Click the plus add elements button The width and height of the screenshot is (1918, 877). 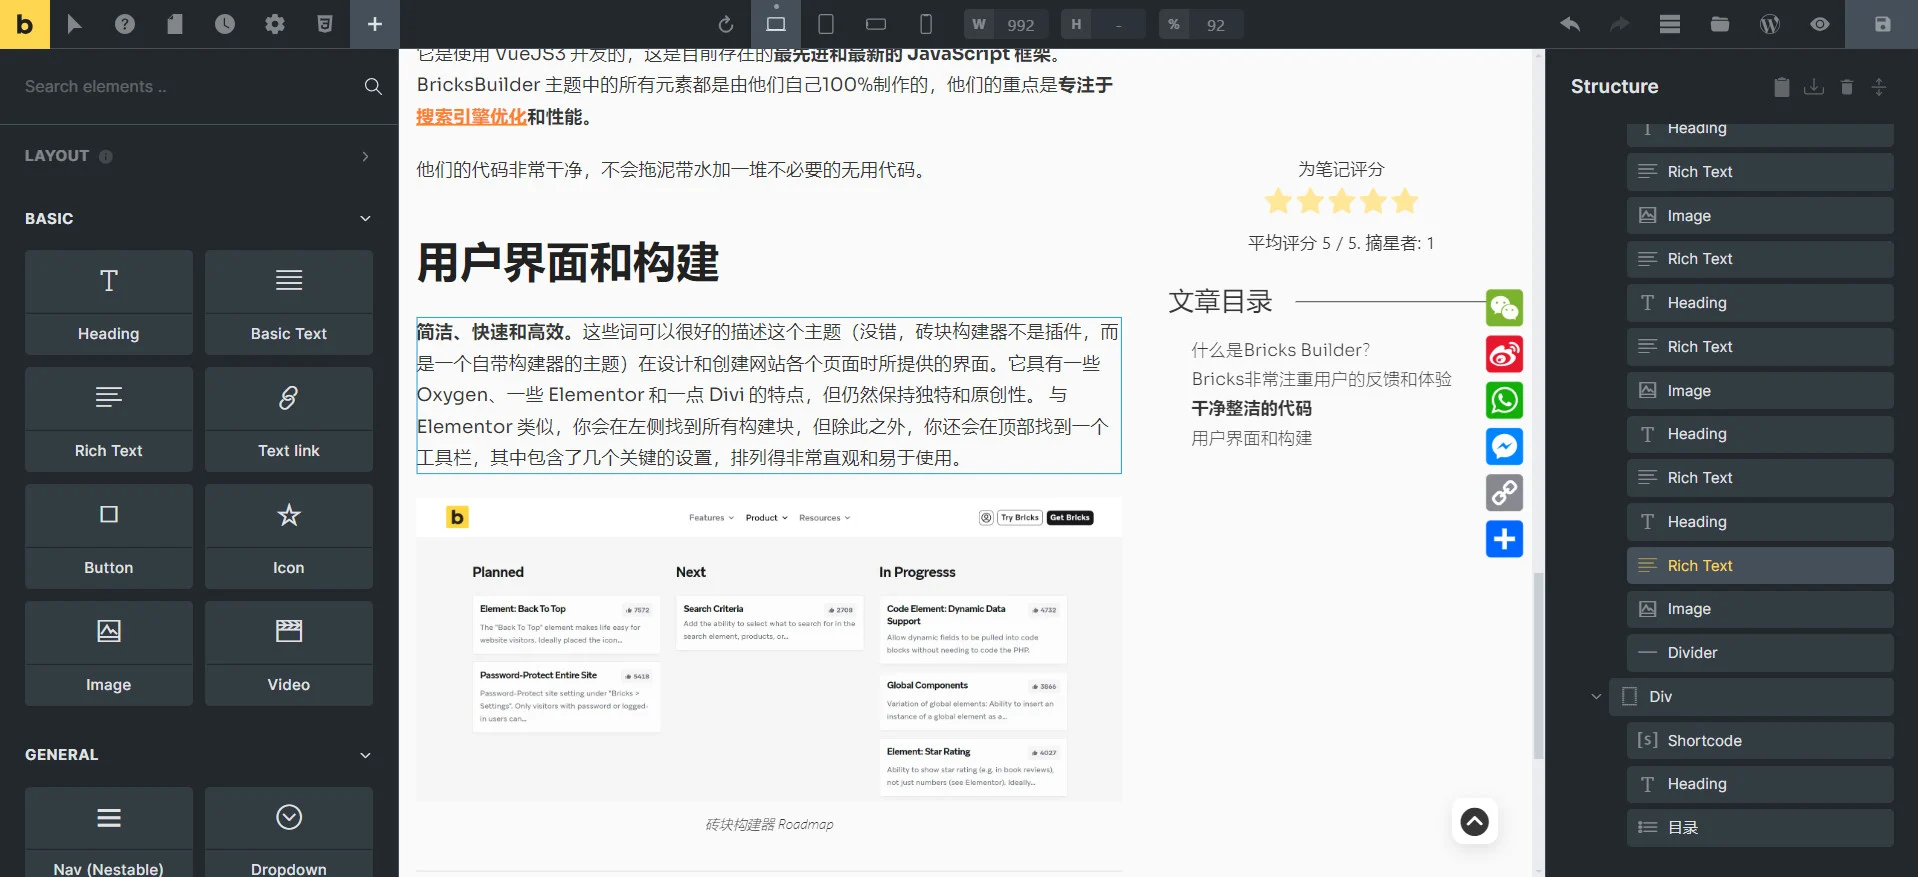(375, 24)
